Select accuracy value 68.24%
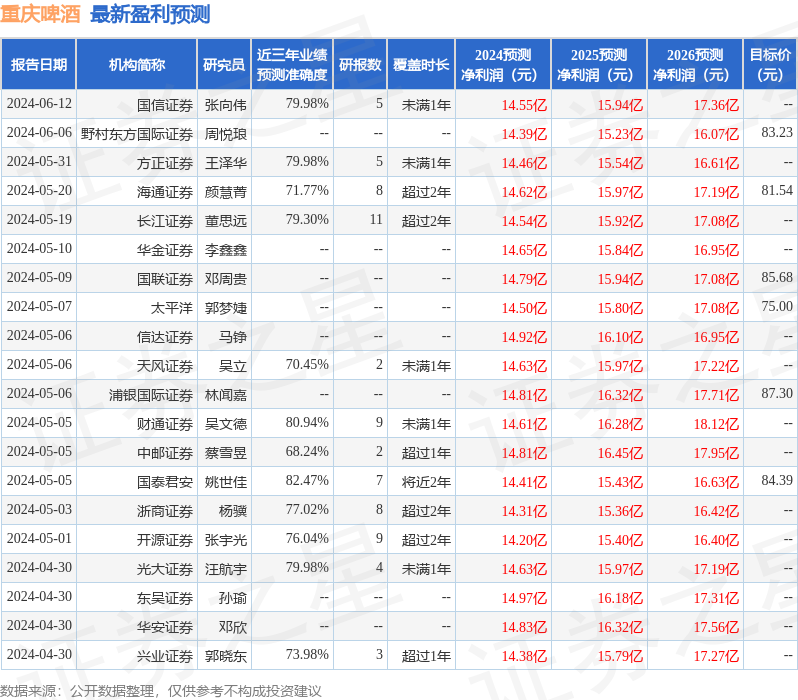This screenshot has width=798, height=700. click(307, 452)
